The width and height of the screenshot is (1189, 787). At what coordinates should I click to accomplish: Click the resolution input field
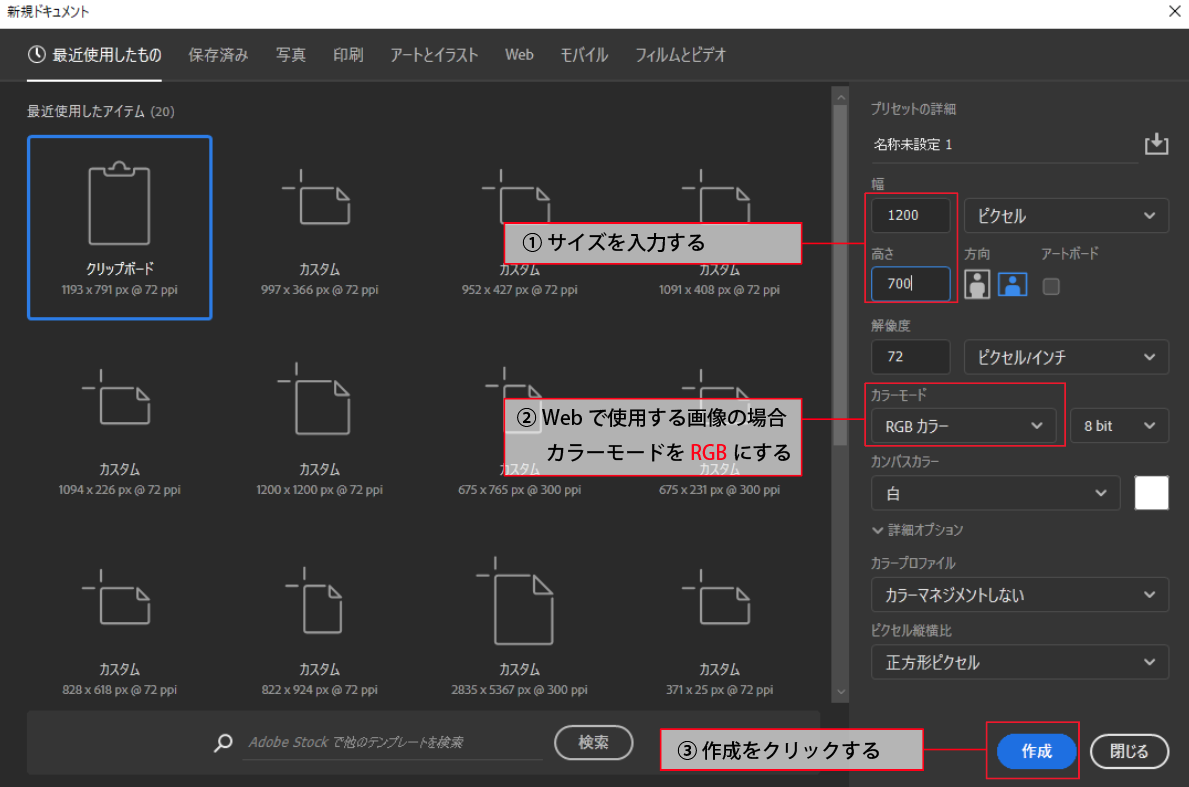[910, 357]
